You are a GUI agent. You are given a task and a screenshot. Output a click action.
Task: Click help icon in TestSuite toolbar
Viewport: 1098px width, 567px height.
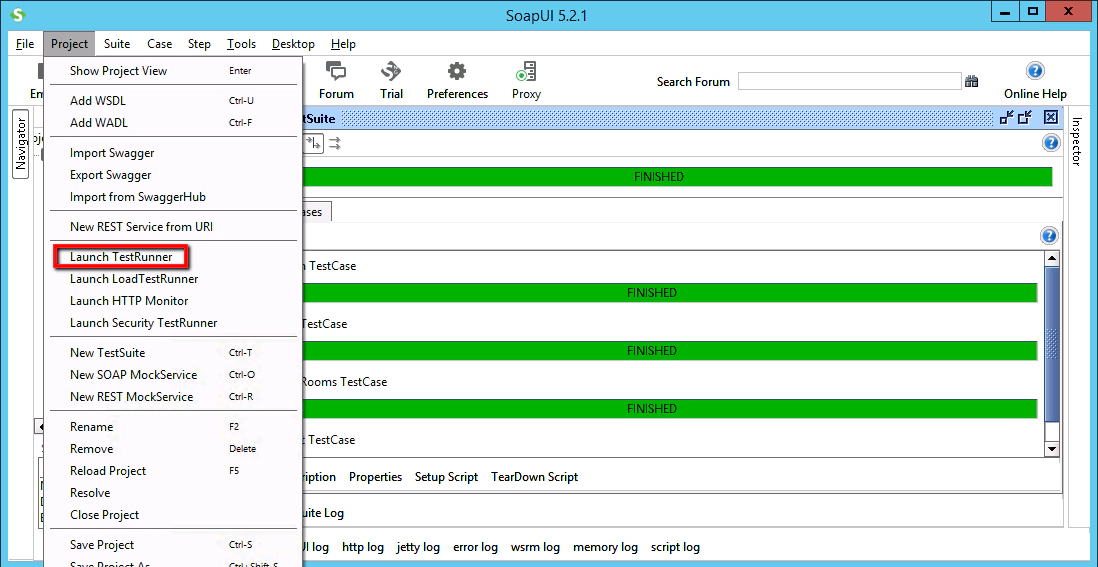pos(1051,143)
